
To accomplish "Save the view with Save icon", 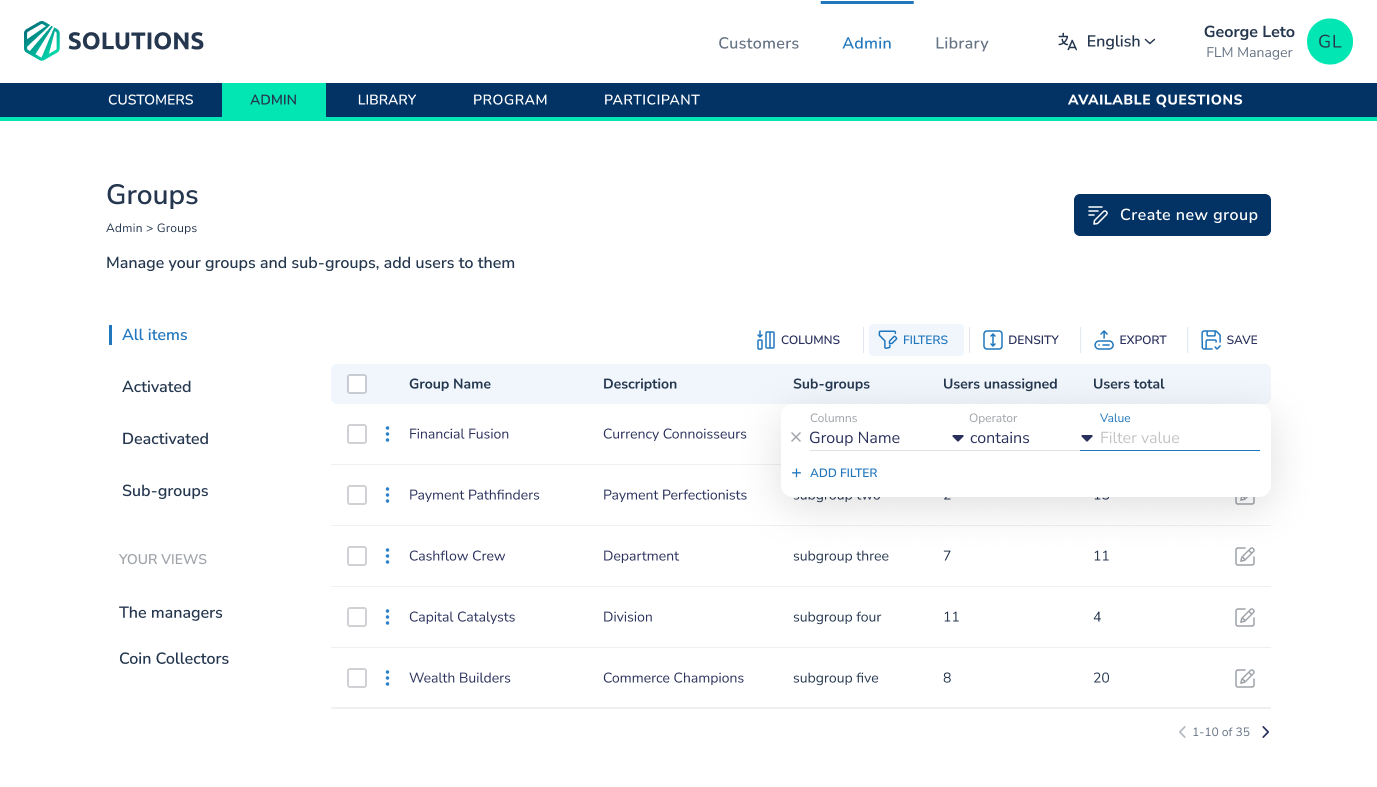I will coord(1211,340).
